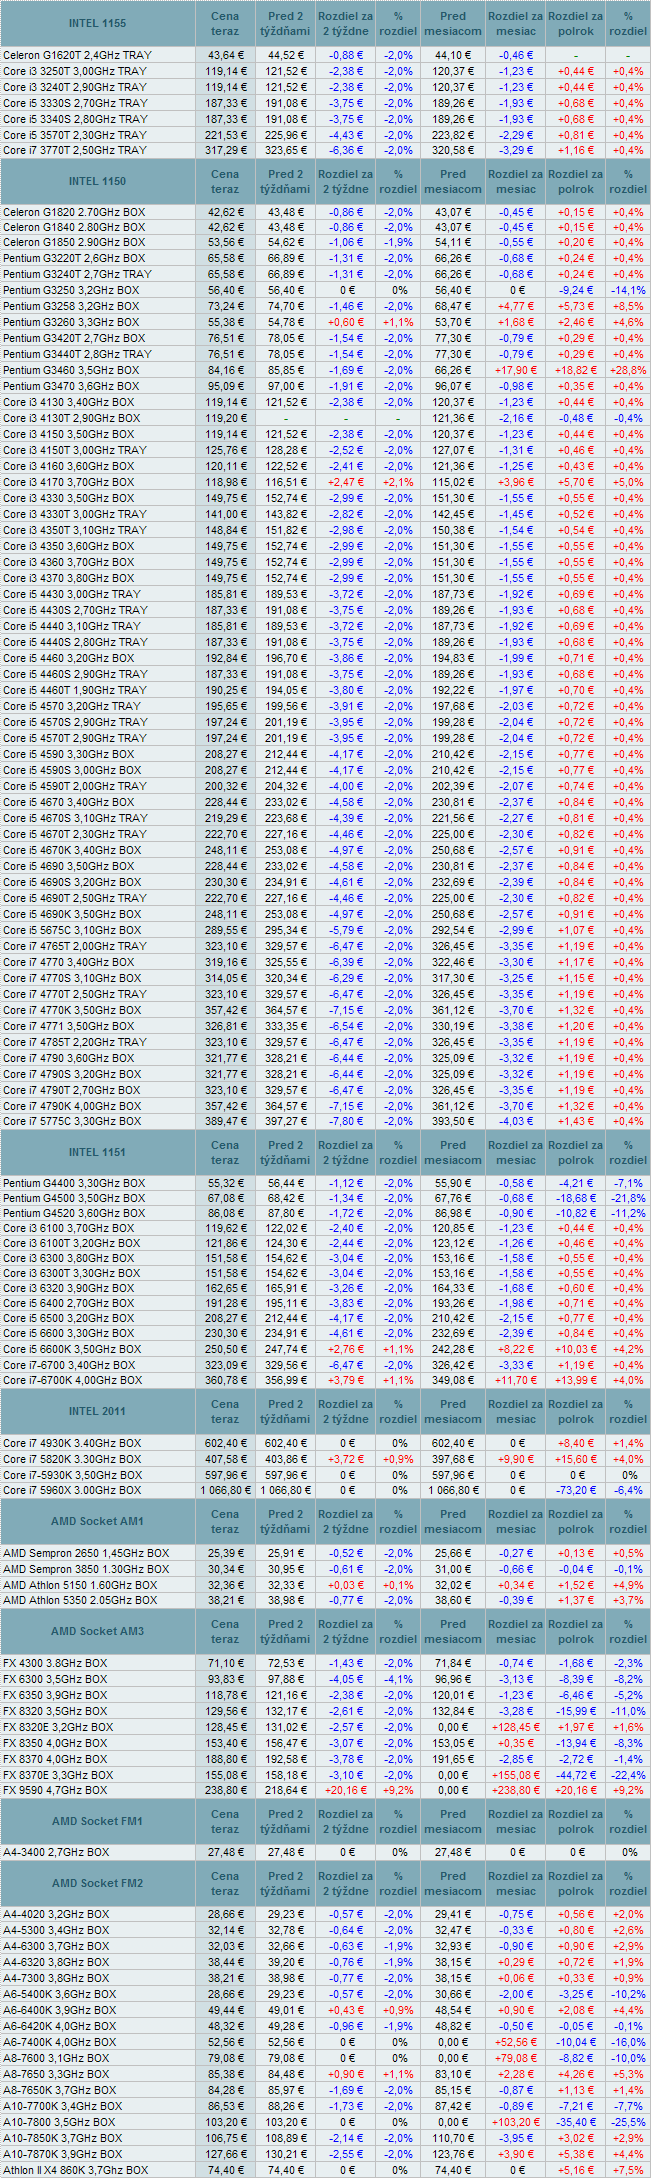Click "Athlon II X4 860K 3,7Ghz BOX" name

point(75,2170)
